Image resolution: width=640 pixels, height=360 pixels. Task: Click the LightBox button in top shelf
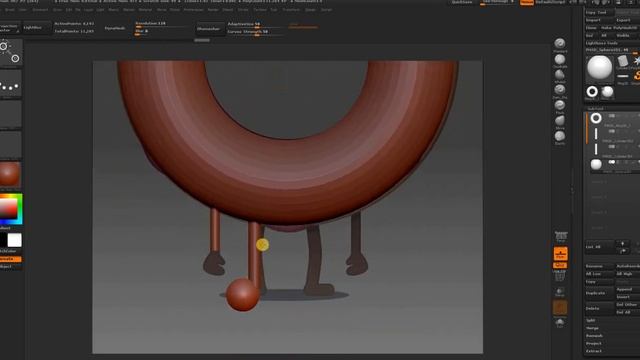[36, 28]
